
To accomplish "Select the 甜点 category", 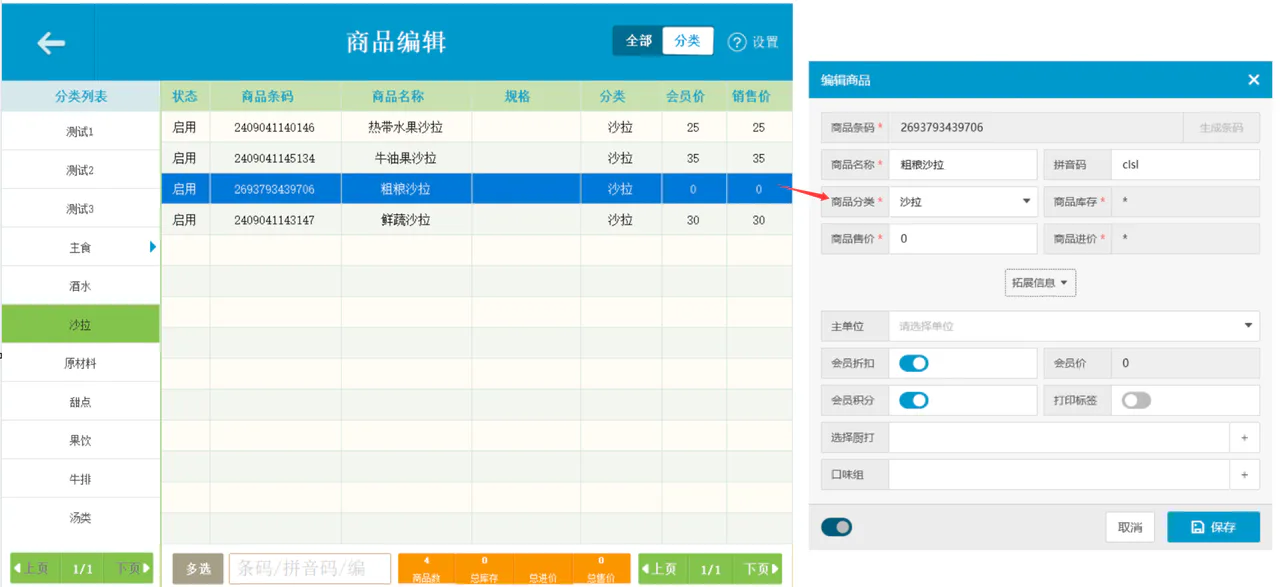I will 80,402.
